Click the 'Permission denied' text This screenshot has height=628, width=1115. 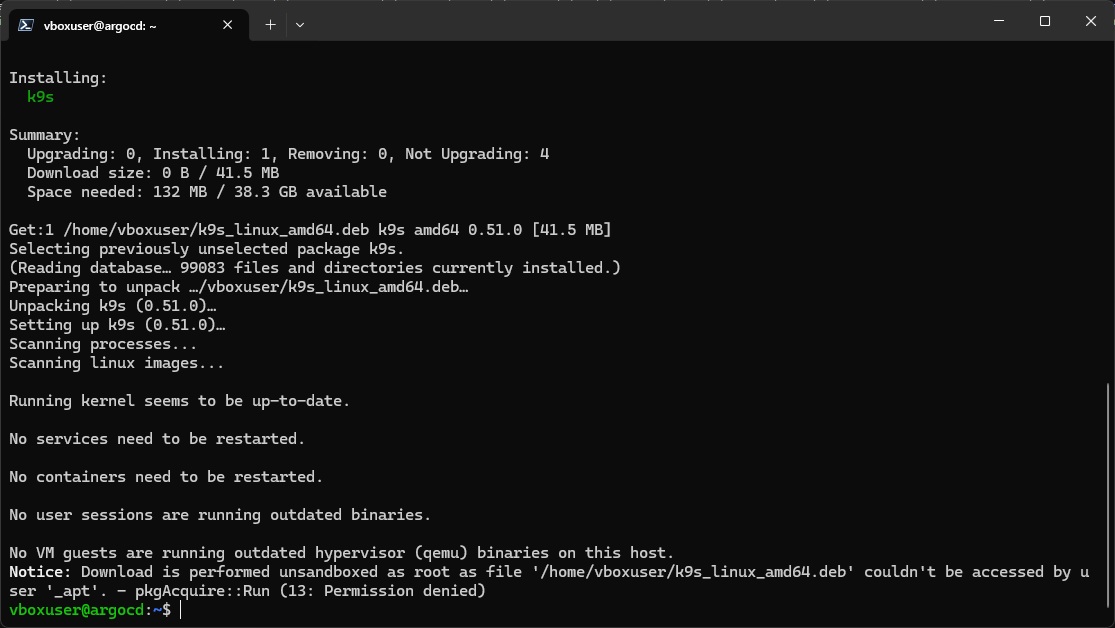point(400,591)
